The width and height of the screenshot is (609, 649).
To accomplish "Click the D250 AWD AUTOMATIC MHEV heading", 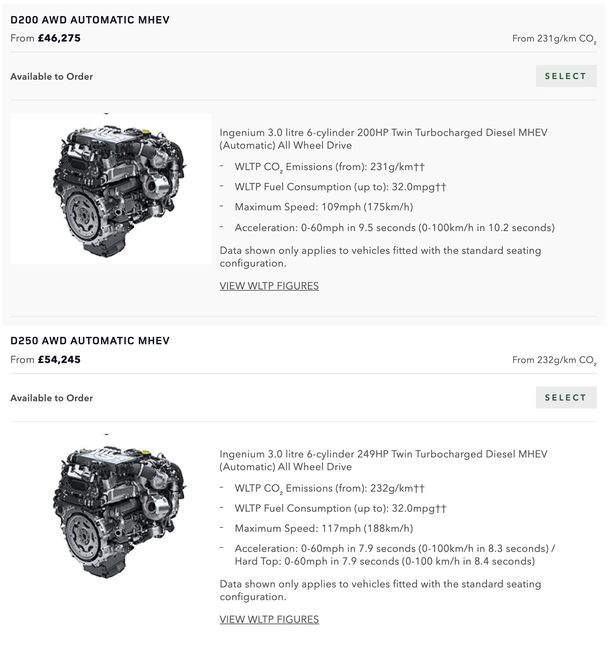I will (90, 341).
